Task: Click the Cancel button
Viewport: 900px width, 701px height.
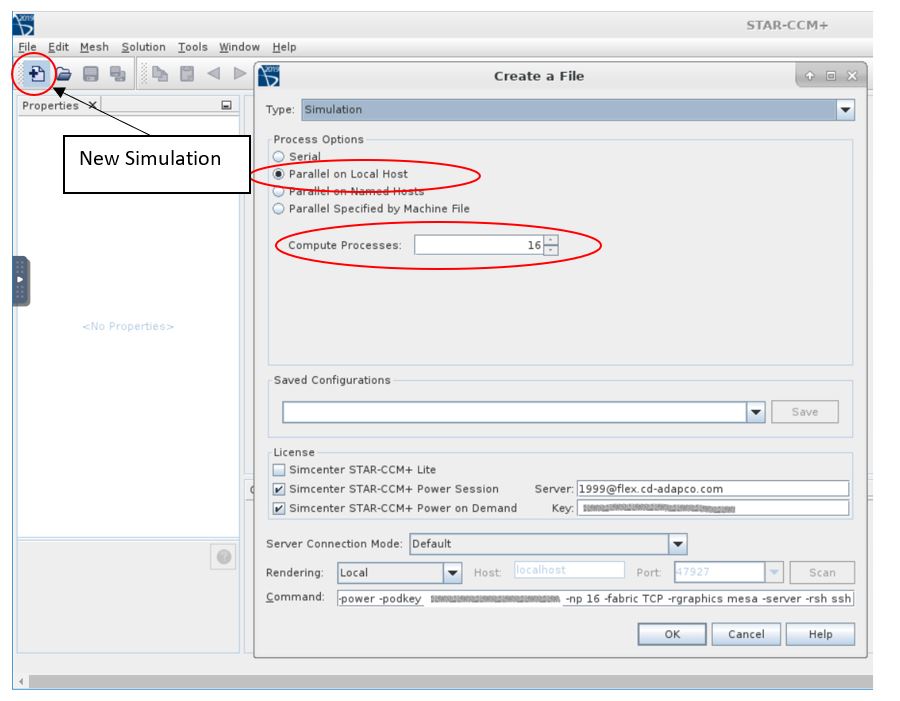Action: pos(746,634)
